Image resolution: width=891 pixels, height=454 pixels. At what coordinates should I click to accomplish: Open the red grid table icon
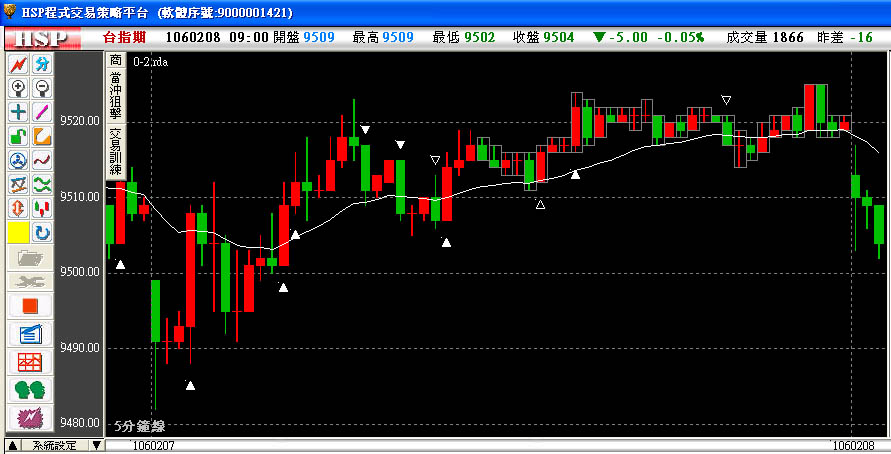[x=30, y=362]
